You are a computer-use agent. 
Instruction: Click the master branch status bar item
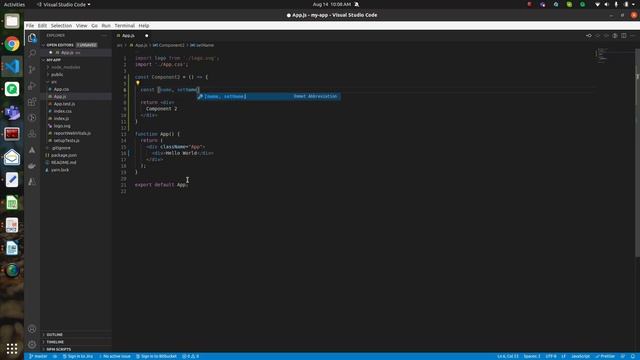38,356
